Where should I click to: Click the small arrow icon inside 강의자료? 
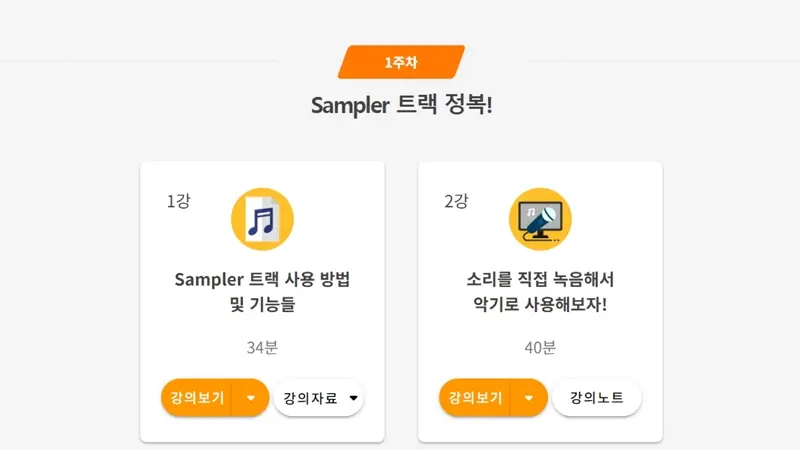(x=354, y=398)
